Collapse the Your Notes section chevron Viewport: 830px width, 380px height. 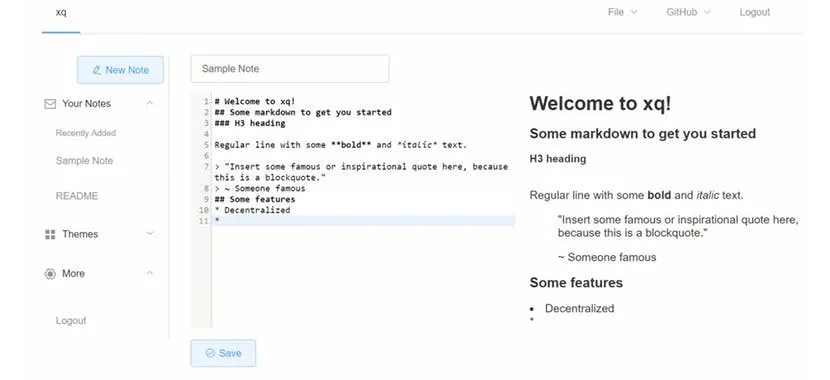coord(150,103)
